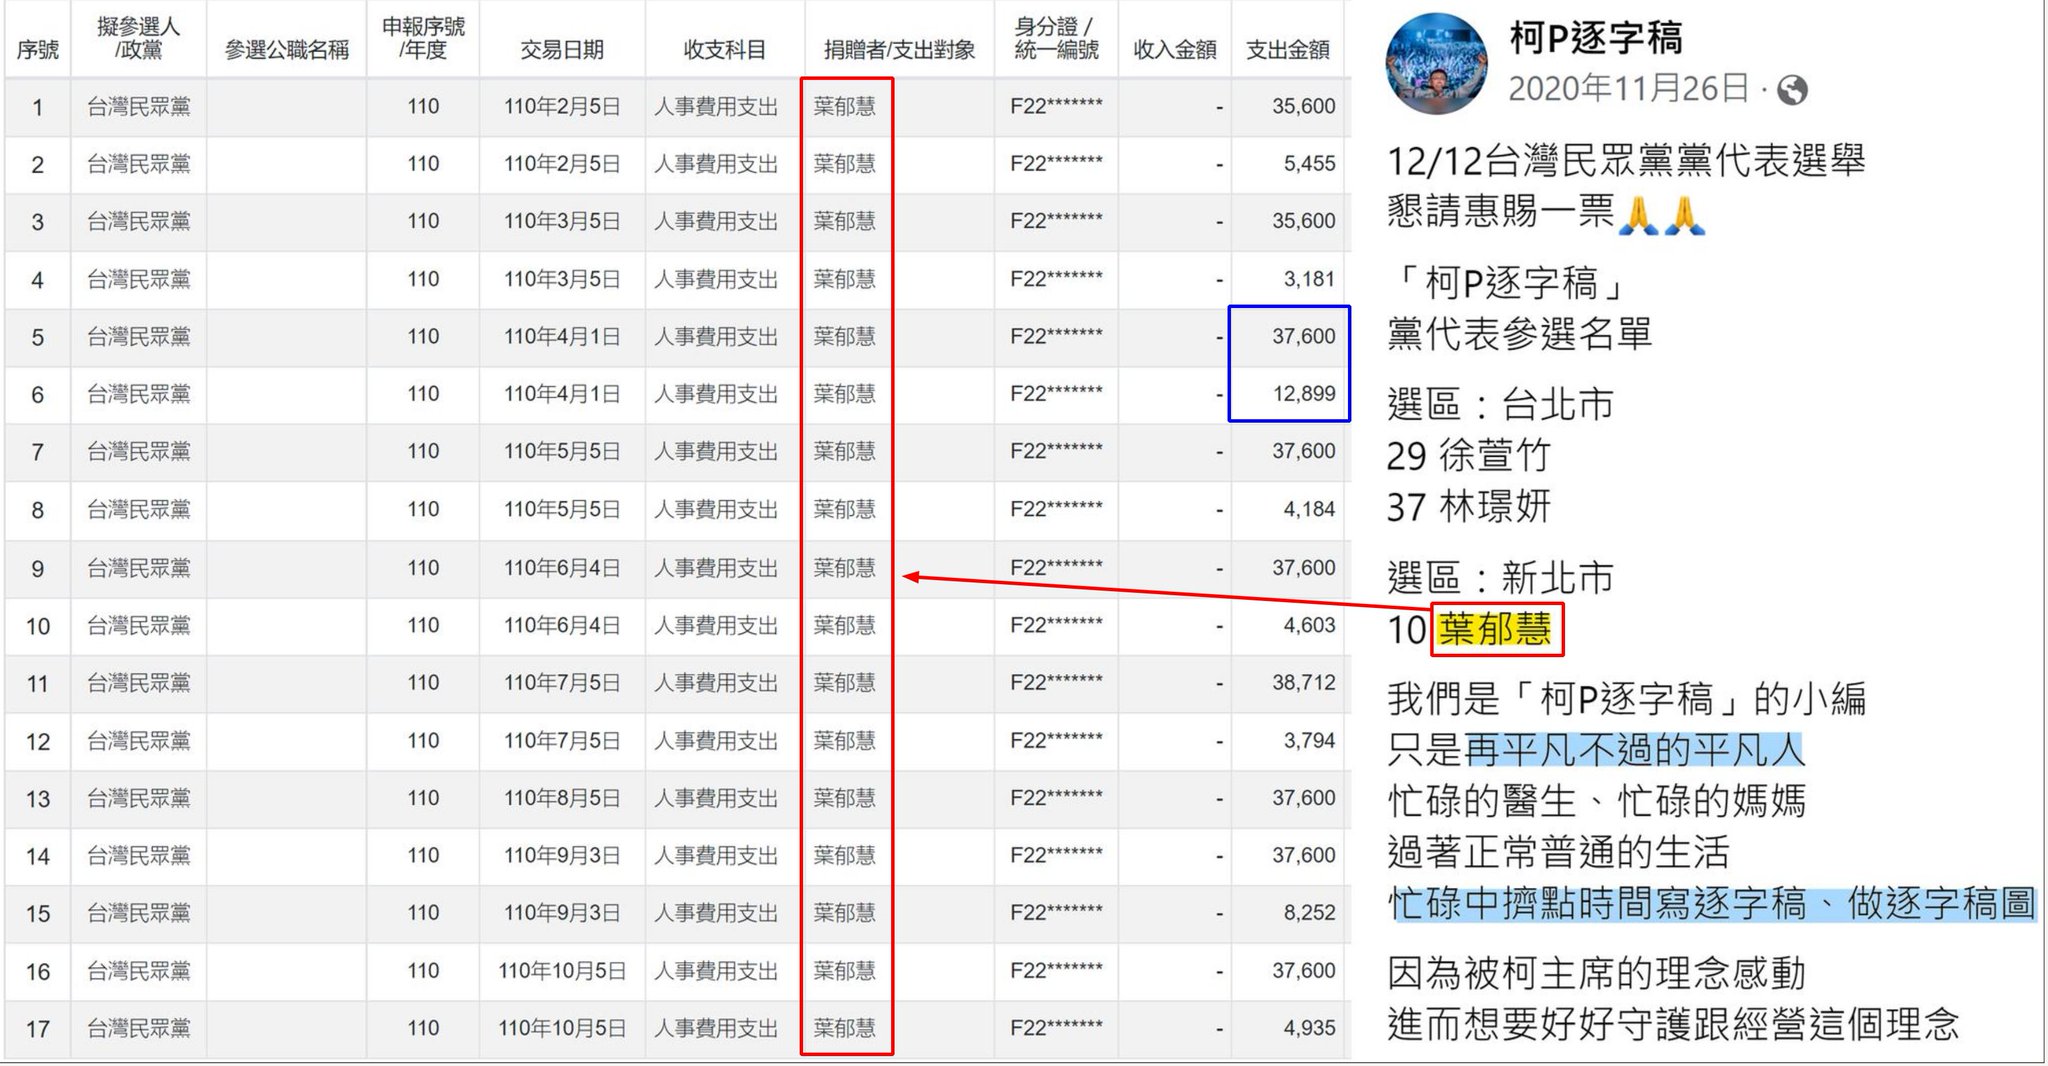
Task: Click candidate 37 林璟妍 in post
Action: click(x=1468, y=507)
